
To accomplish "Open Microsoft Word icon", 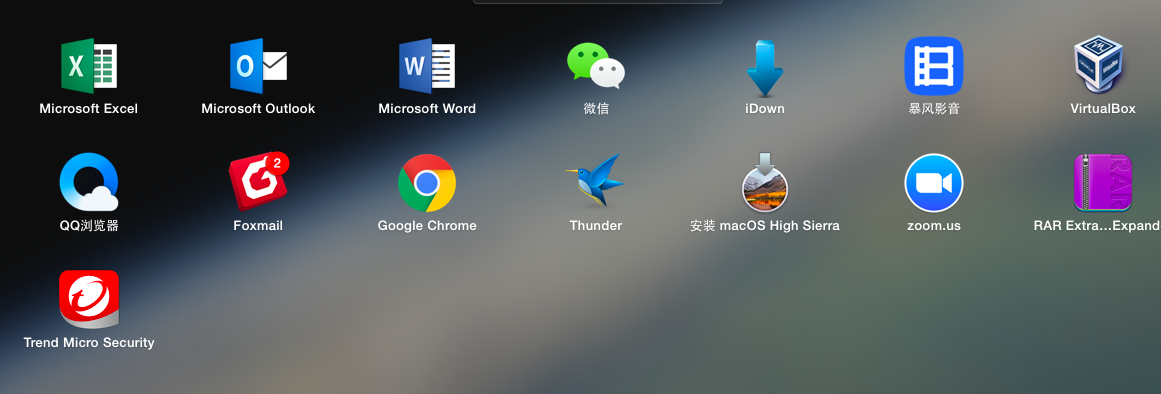I will pos(427,66).
